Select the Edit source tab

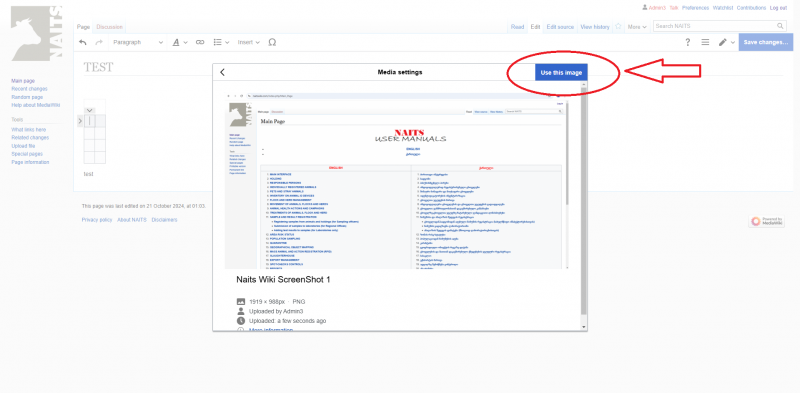tap(560, 27)
